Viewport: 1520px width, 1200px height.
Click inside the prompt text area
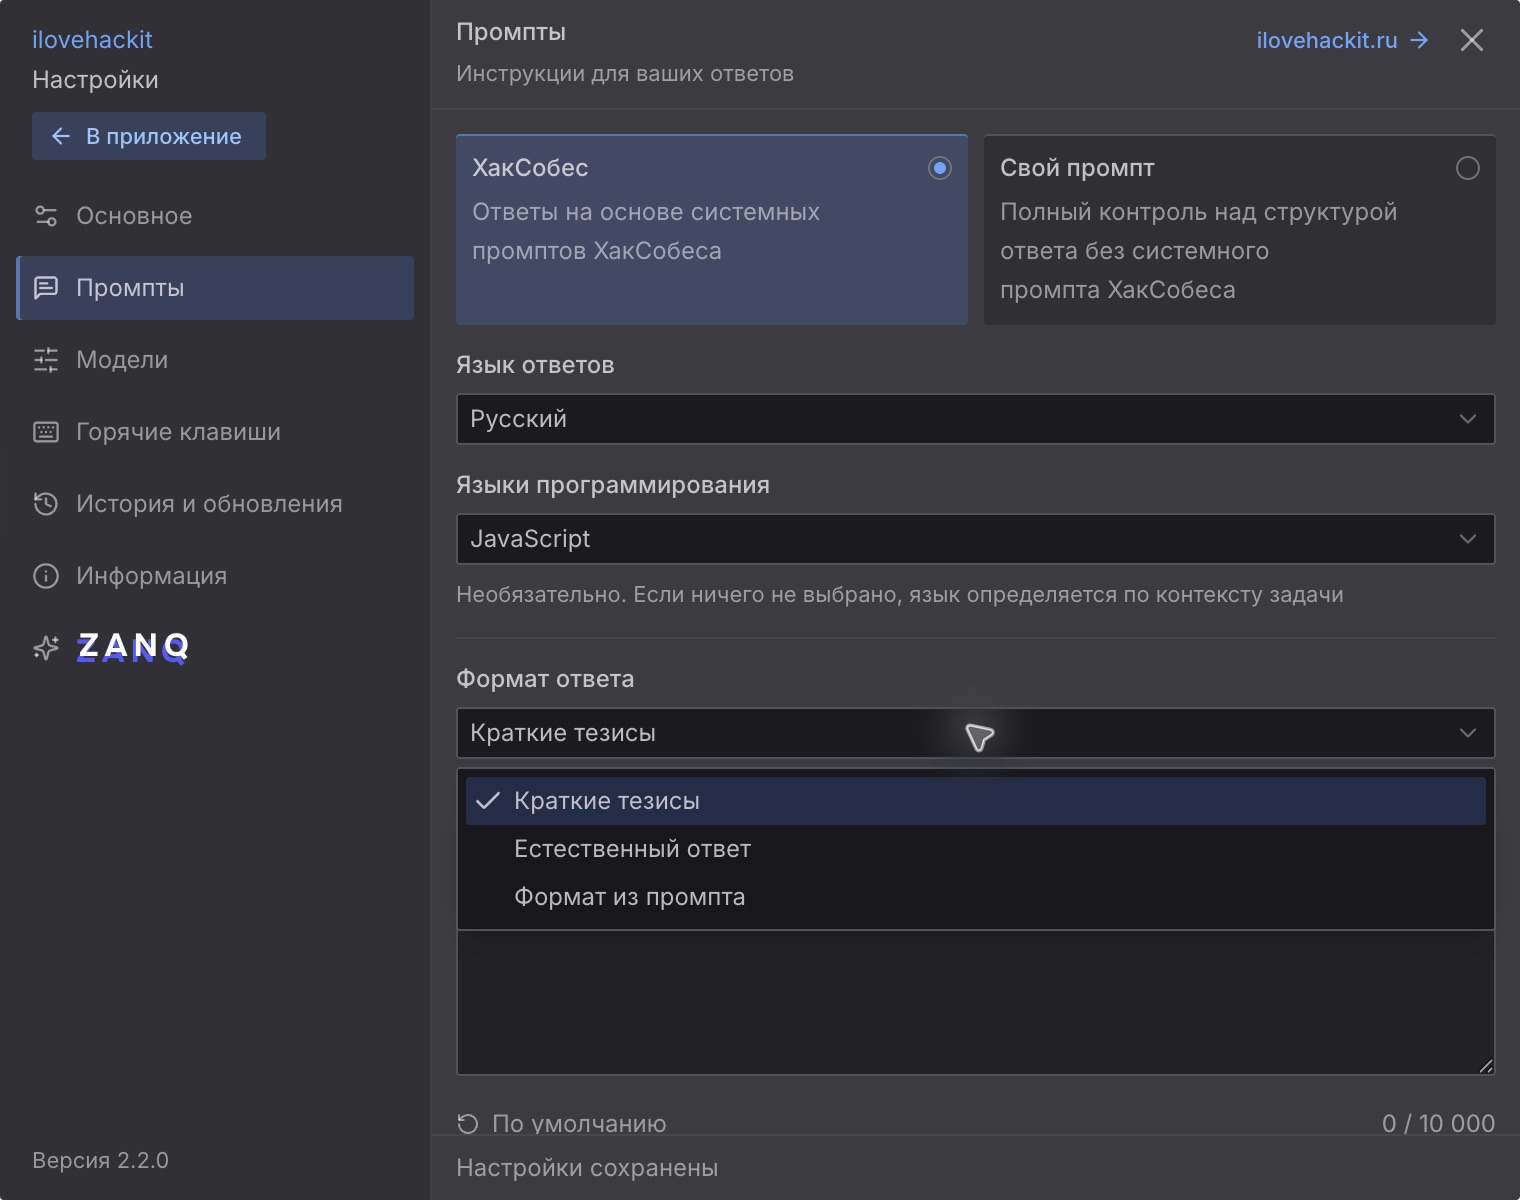click(975, 1003)
